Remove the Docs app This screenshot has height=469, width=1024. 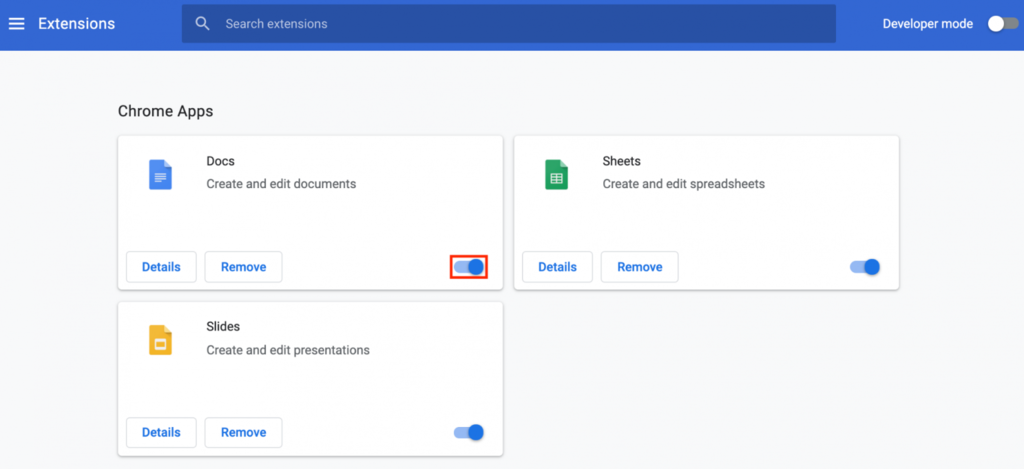tap(244, 267)
